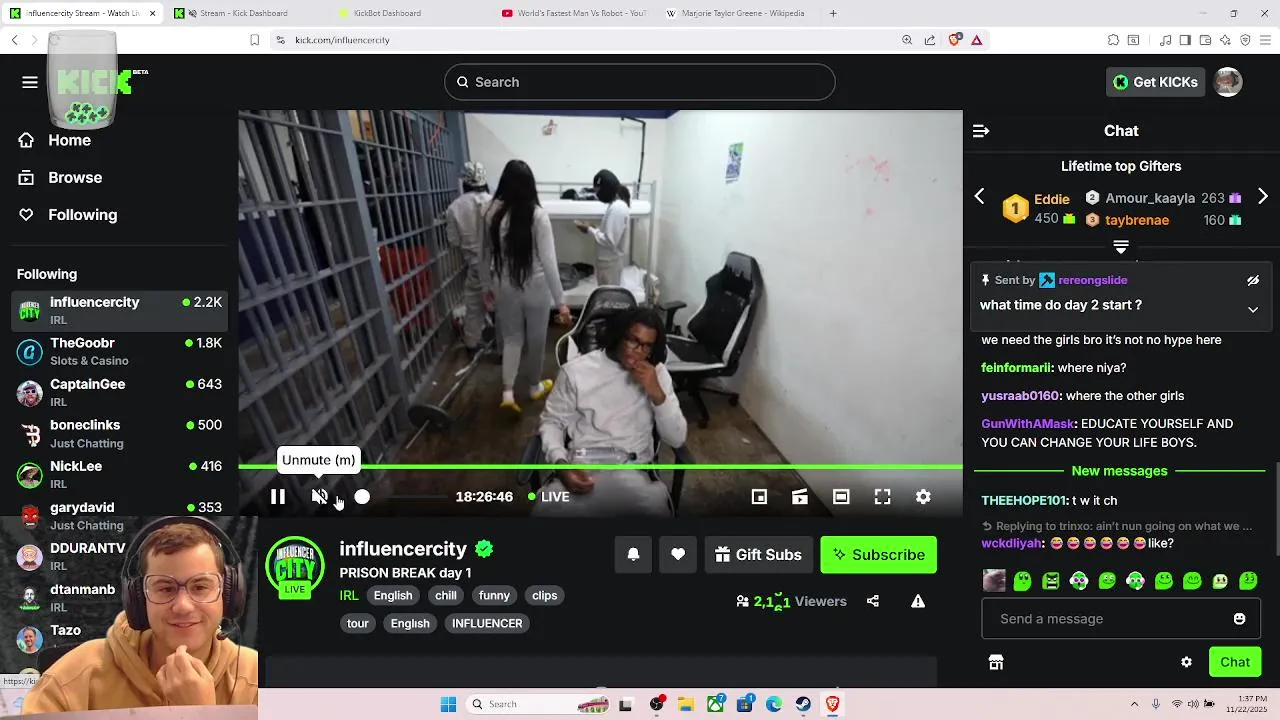
Task: Open File Explorer from the taskbar
Action: [x=686, y=704]
